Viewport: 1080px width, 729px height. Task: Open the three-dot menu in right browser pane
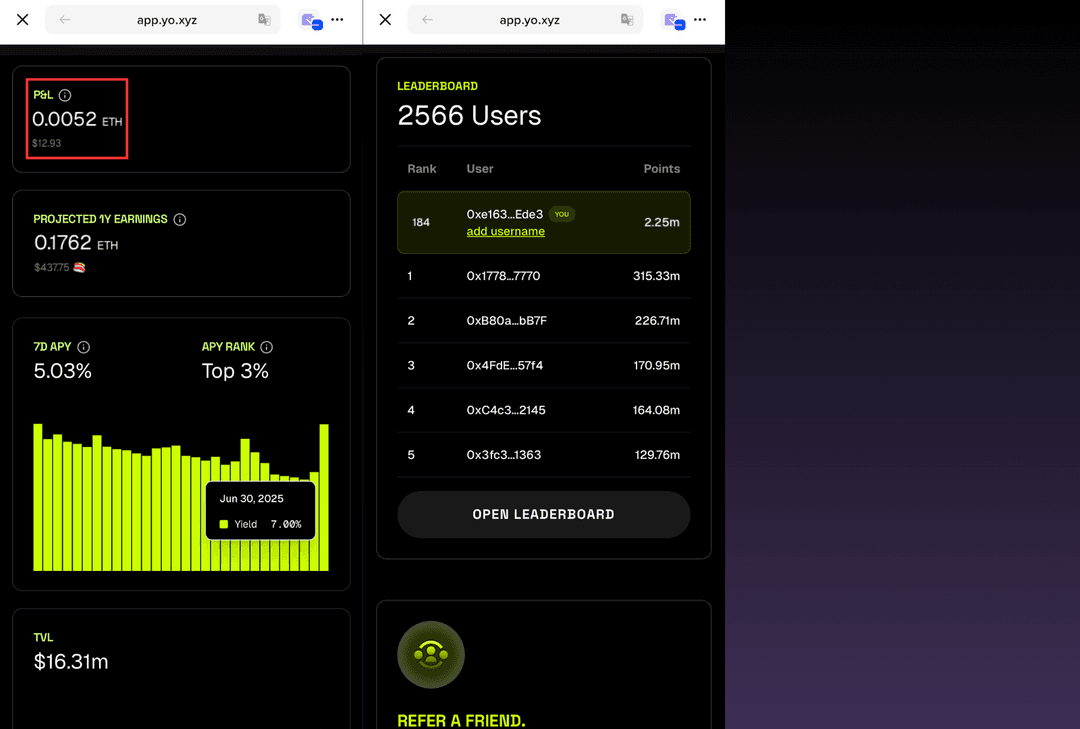[x=700, y=20]
